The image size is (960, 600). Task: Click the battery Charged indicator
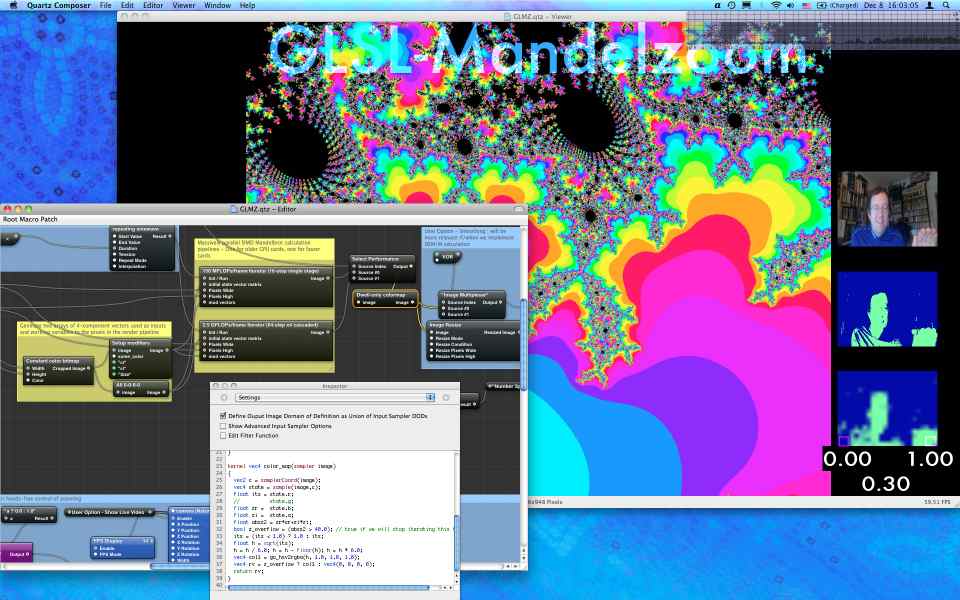(837, 6)
